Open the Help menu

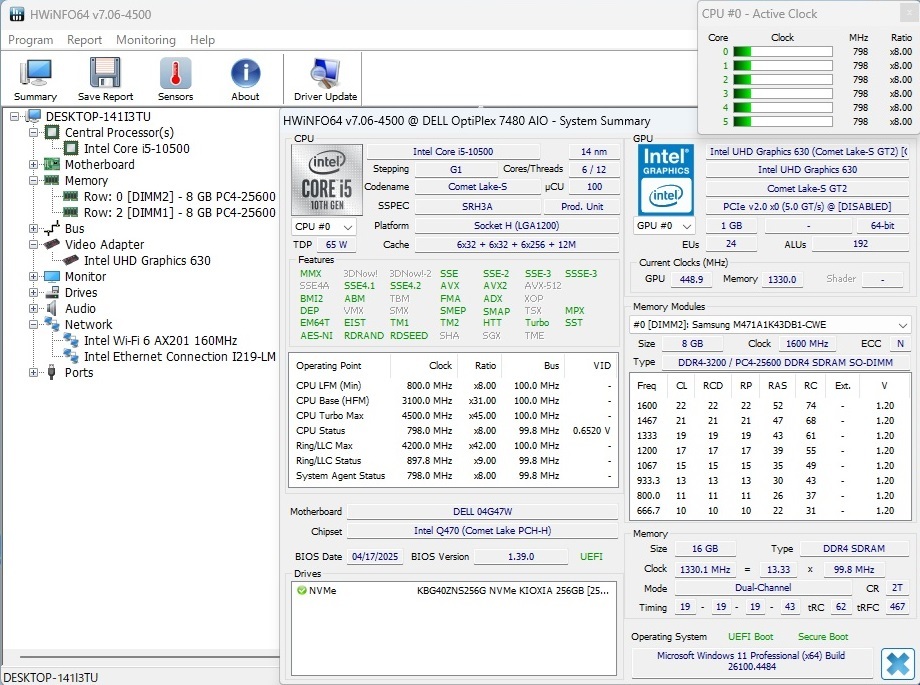click(202, 40)
